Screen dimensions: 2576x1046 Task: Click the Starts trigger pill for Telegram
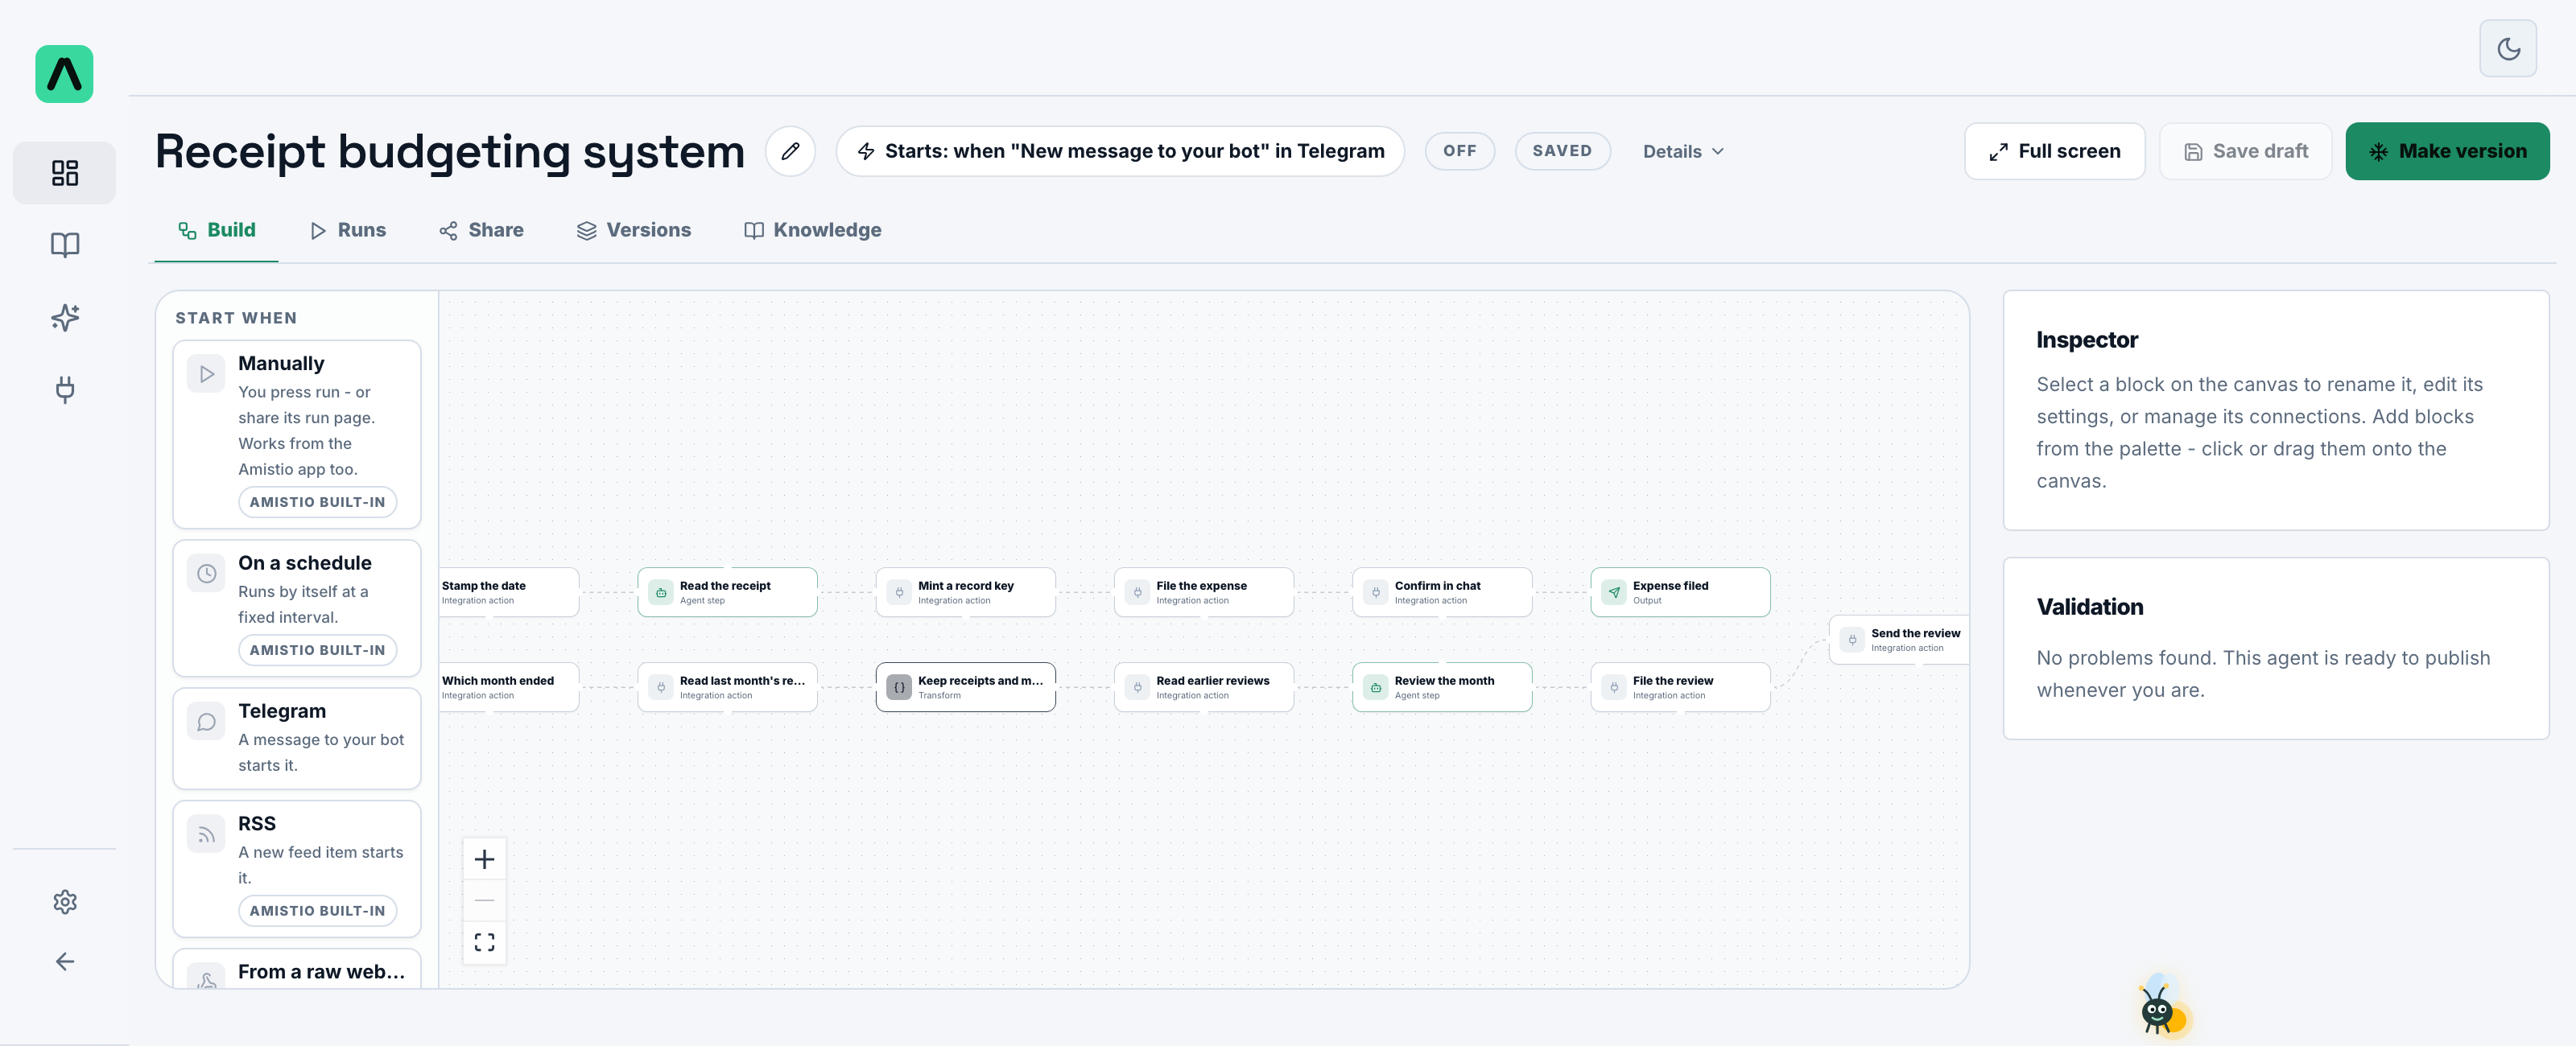coord(1120,151)
